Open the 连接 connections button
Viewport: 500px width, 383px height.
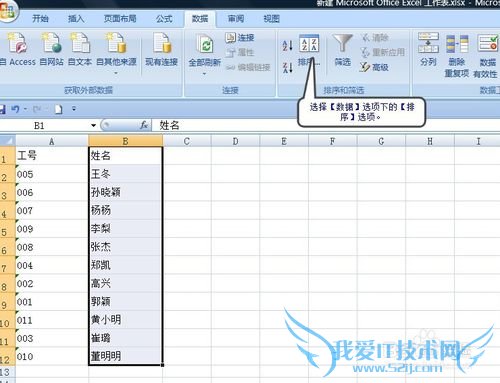pyautogui.click(x=240, y=38)
